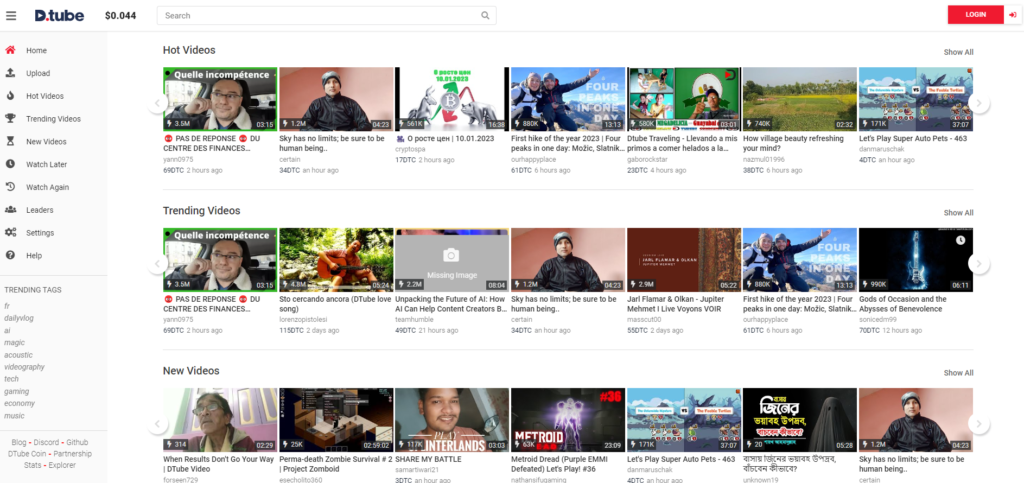Open the Leaders menu item
This screenshot has width=1024, height=483.
40,210
